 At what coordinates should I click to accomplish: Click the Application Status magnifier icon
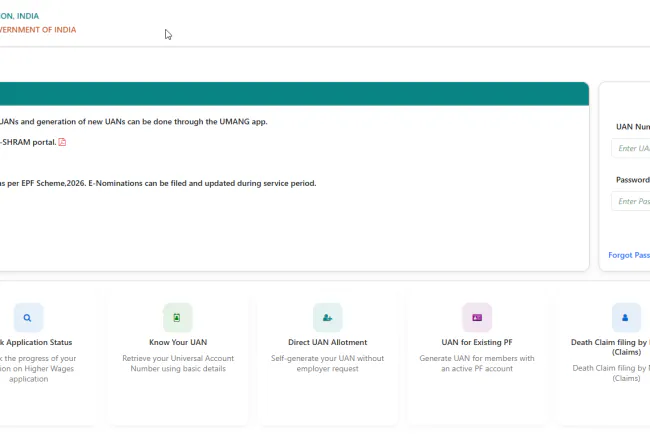[28, 318]
